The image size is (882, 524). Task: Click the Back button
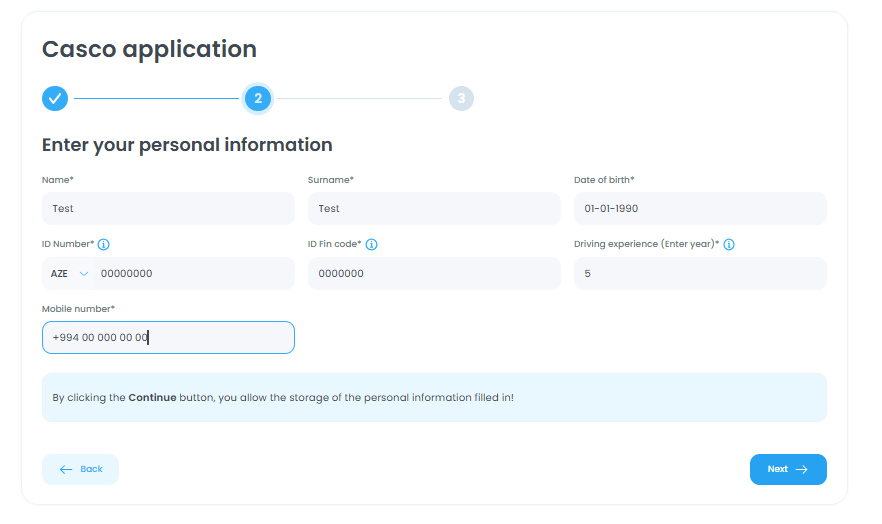pyautogui.click(x=80, y=469)
